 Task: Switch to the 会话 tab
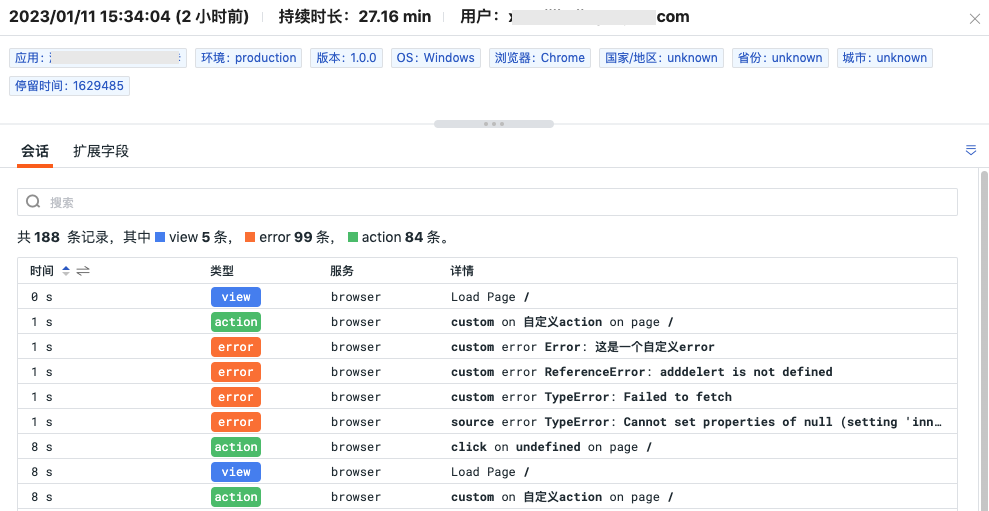pyautogui.click(x=35, y=151)
